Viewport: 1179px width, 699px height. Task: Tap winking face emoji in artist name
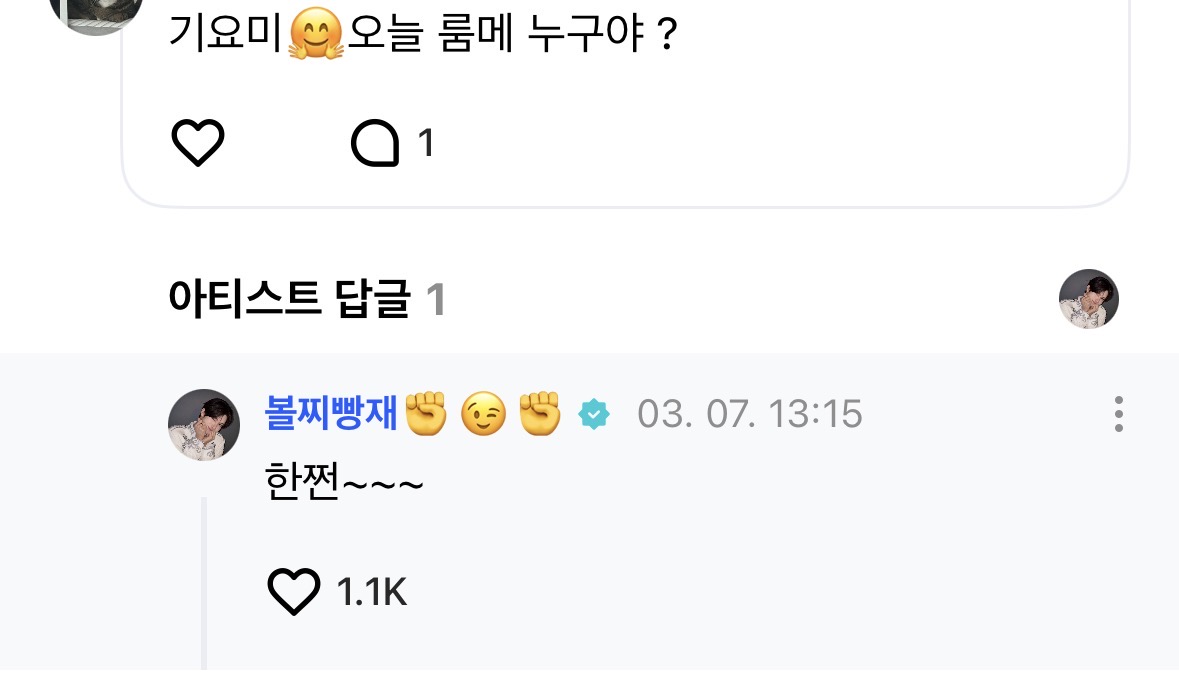[483, 414]
